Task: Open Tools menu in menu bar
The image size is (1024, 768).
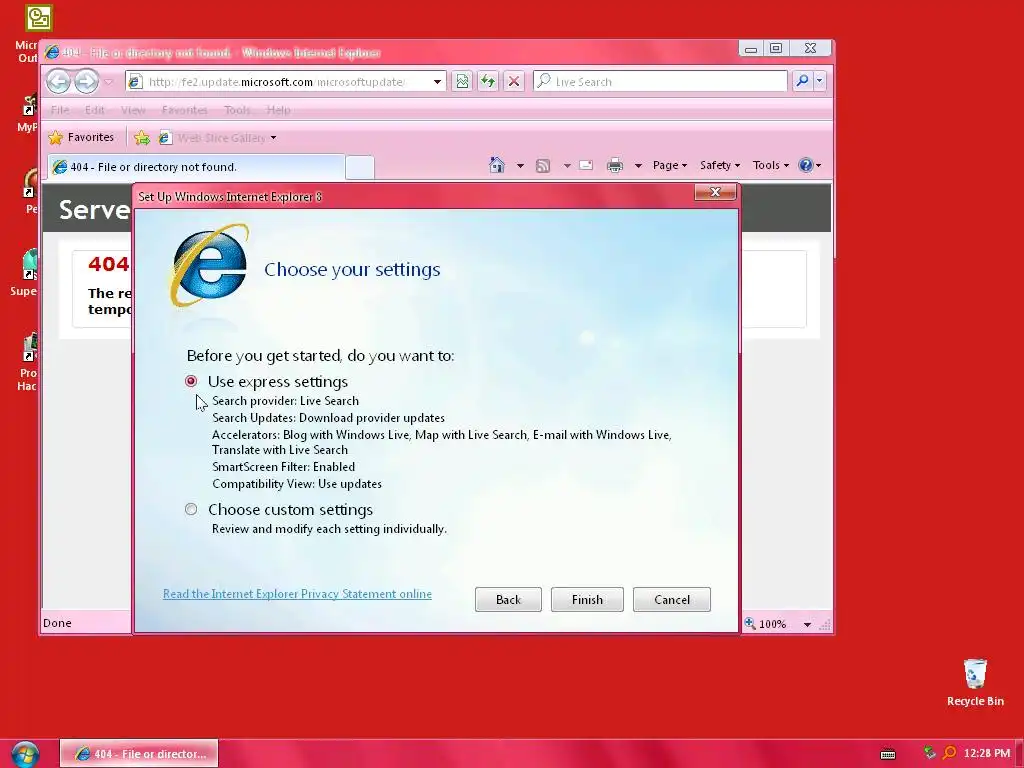Action: 237,110
